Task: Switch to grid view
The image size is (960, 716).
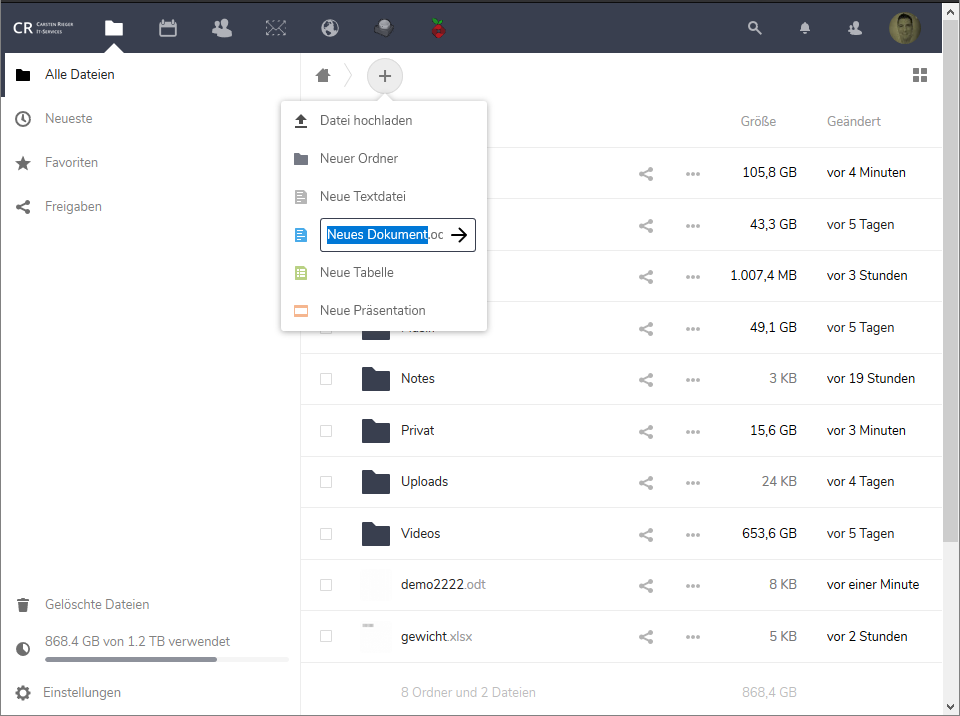Action: point(920,74)
